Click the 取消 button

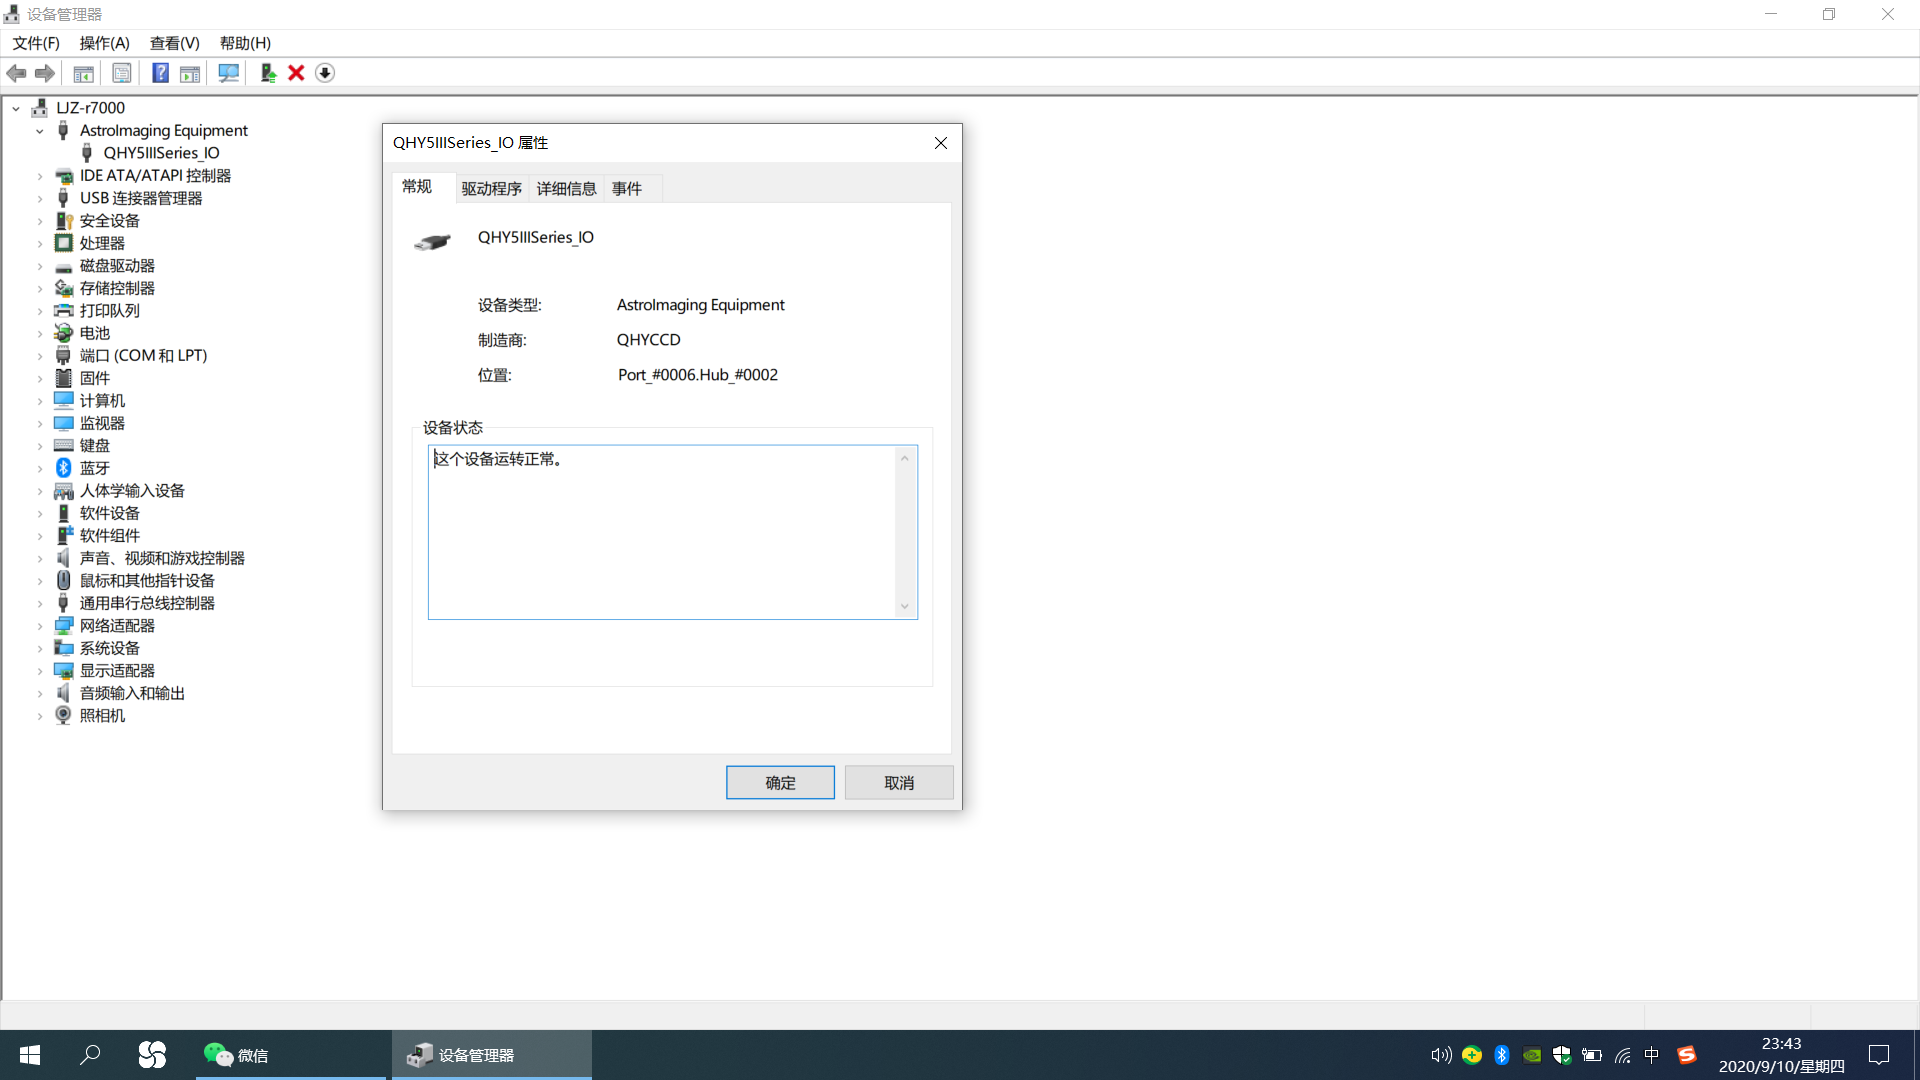click(x=899, y=783)
